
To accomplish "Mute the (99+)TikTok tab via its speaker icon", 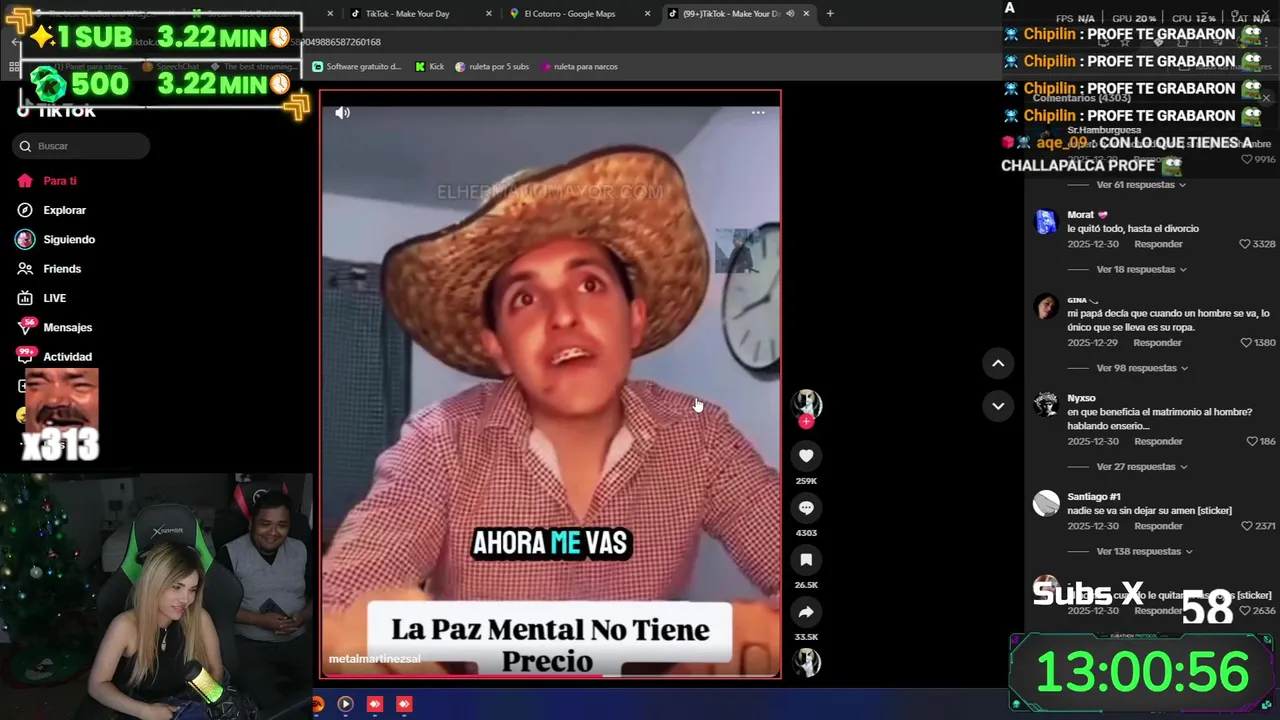I will click(790, 14).
